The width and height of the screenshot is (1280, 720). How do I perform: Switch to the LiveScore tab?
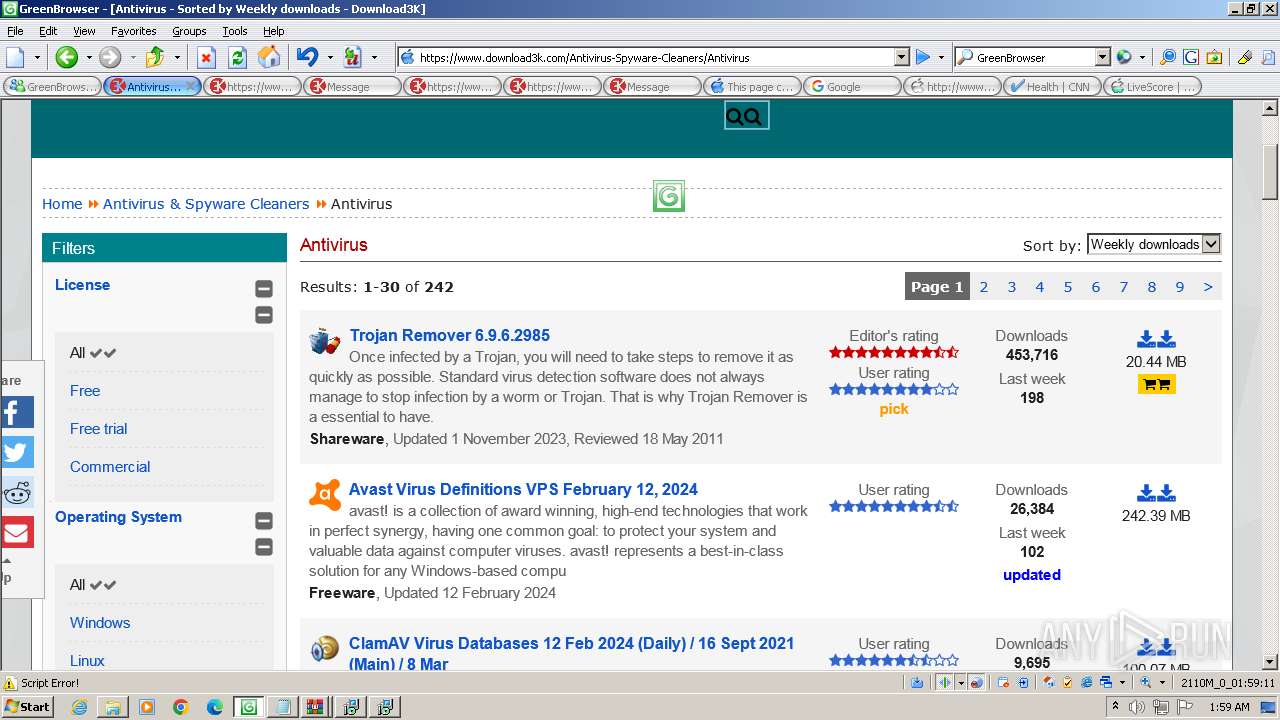click(x=1152, y=87)
